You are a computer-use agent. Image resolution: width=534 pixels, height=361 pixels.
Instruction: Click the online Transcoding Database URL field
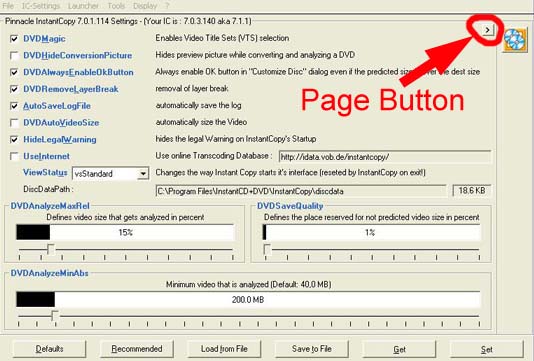(x=385, y=157)
